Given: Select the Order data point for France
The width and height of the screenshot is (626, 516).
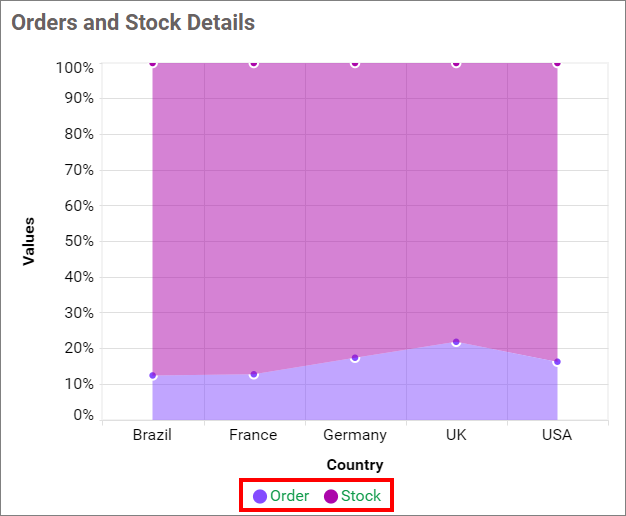Looking at the screenshot, I should 254,374.
